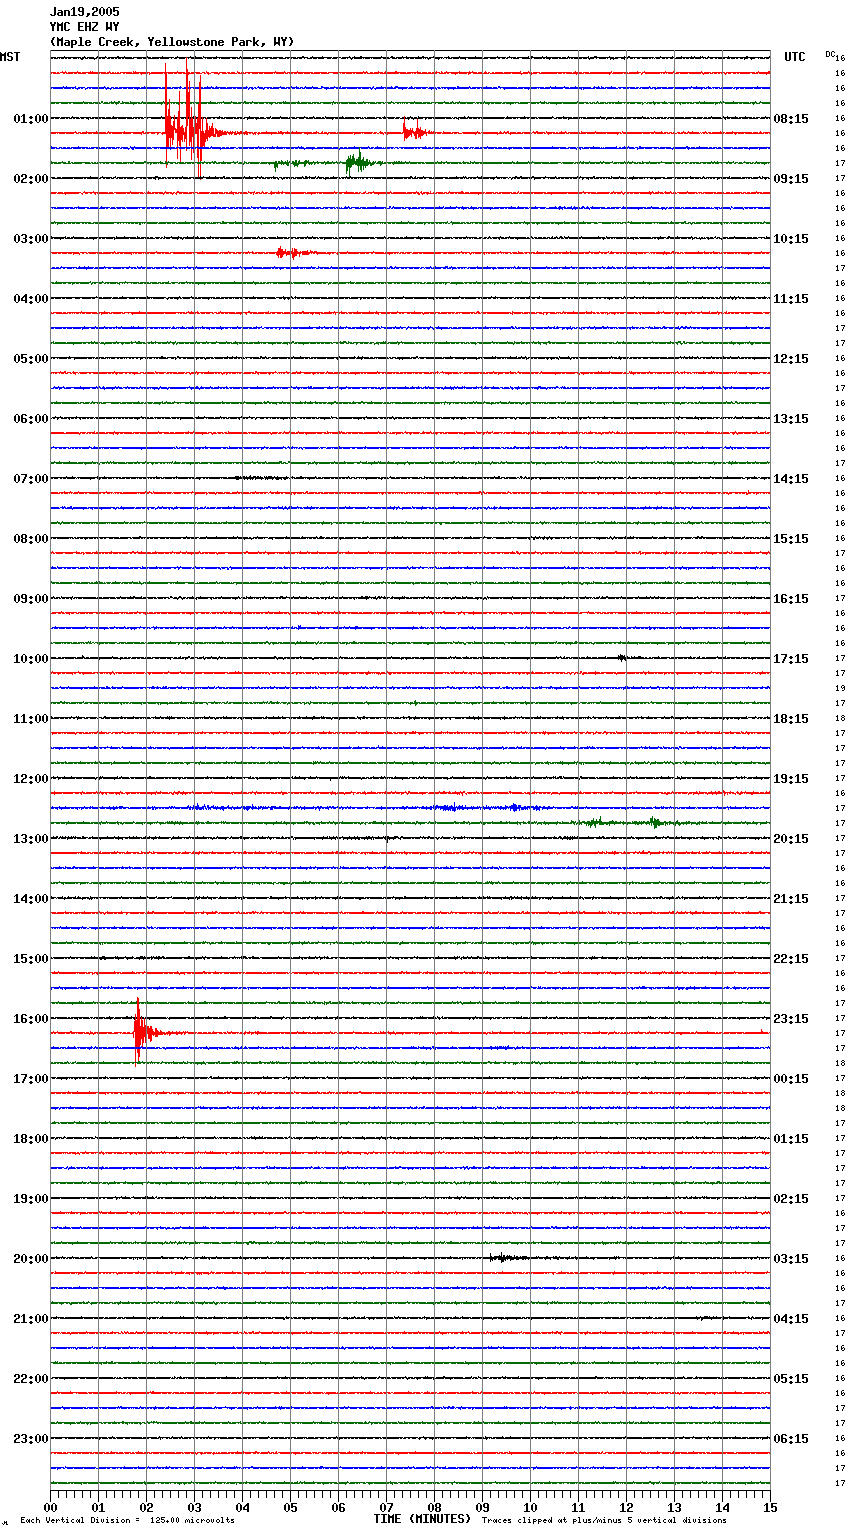The width and height of the screenshot is (850, 1534).
Task: Click the DC column header
Action: pyautogui.click(x=830, y=54)
